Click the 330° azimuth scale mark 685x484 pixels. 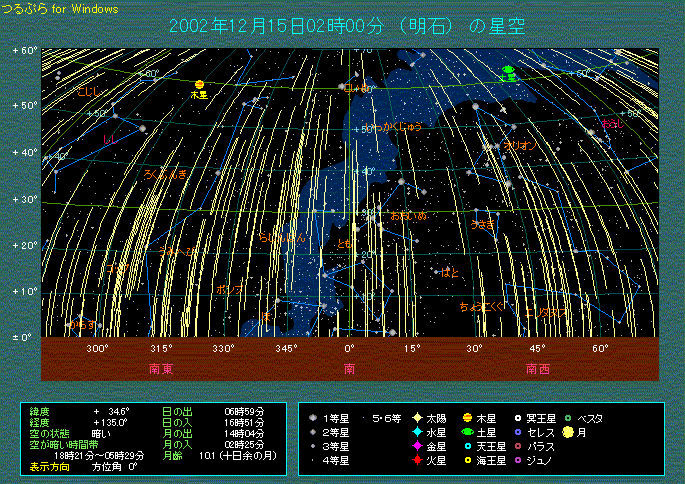(223, 348)
